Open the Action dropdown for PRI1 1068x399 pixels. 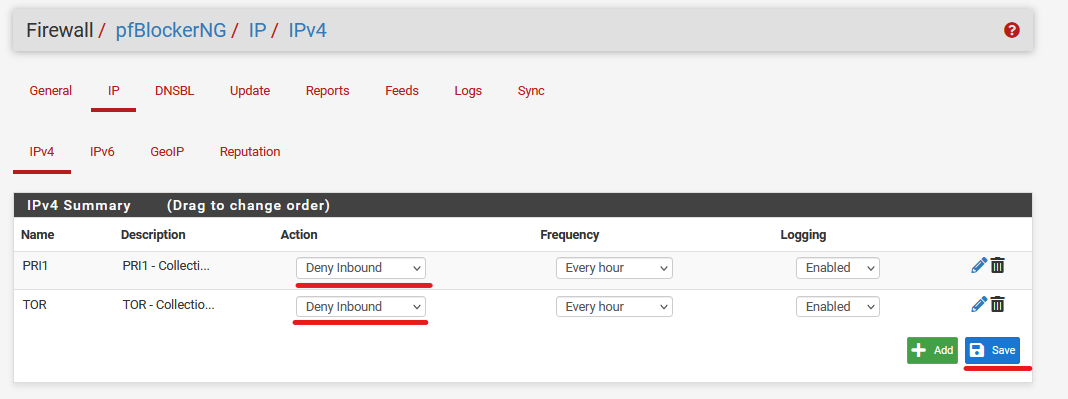pyautogui.click(x=361, y=268)
